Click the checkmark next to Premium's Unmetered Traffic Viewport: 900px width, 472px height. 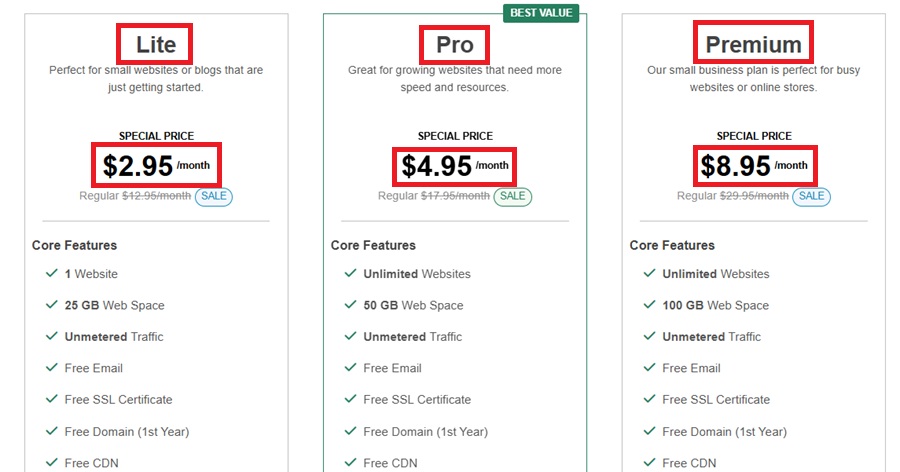649,336
